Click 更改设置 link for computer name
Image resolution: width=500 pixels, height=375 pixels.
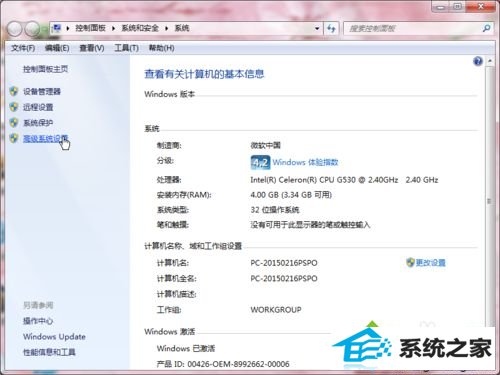point(430,263)
